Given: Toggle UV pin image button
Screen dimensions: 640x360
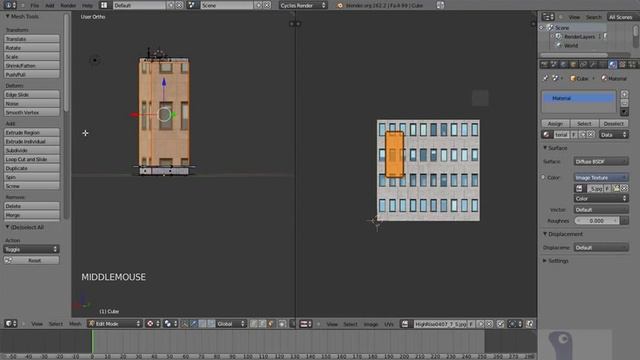Looking at the screenshot, I should point(500,324).
